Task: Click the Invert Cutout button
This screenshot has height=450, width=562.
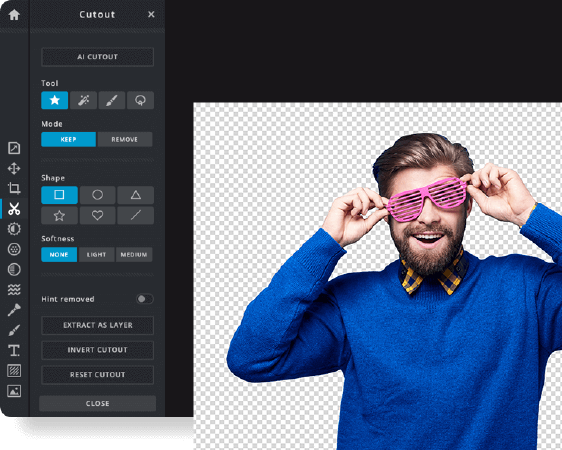Action: coord(97,350)
